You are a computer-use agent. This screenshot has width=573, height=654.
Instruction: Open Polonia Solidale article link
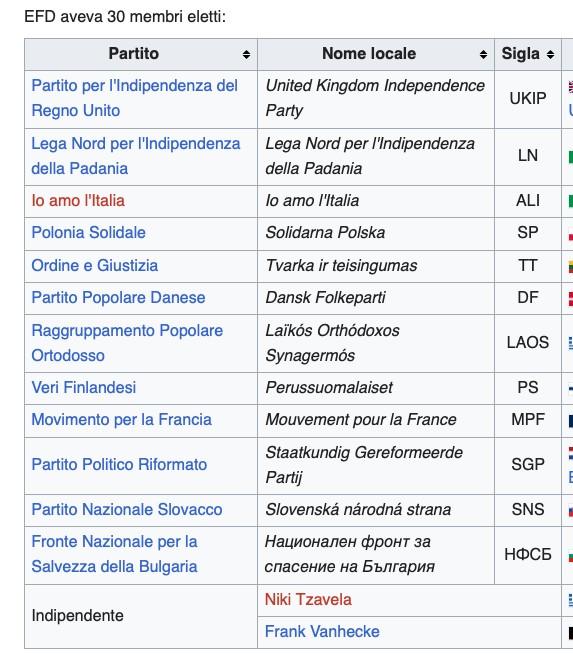[x=88, y=233]
